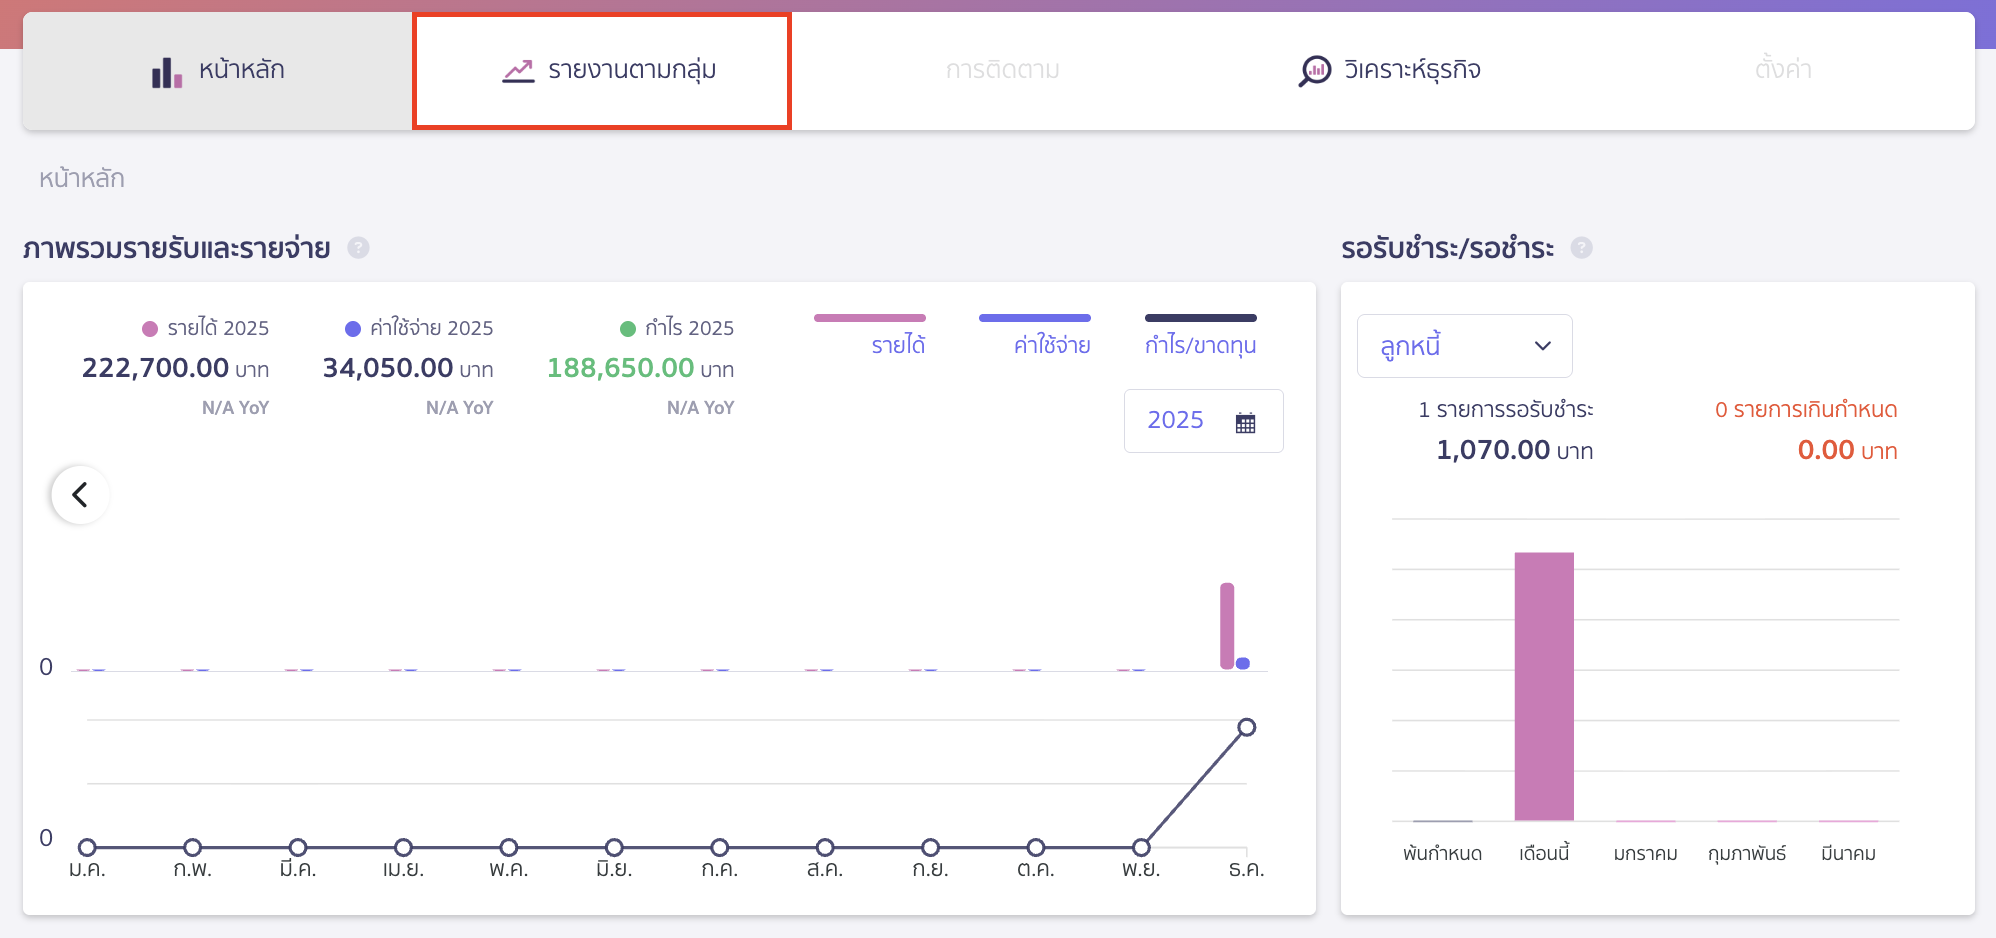Click the help icon beside รอรับชำระ/รอชำระ

click(x=1582, y=247)
